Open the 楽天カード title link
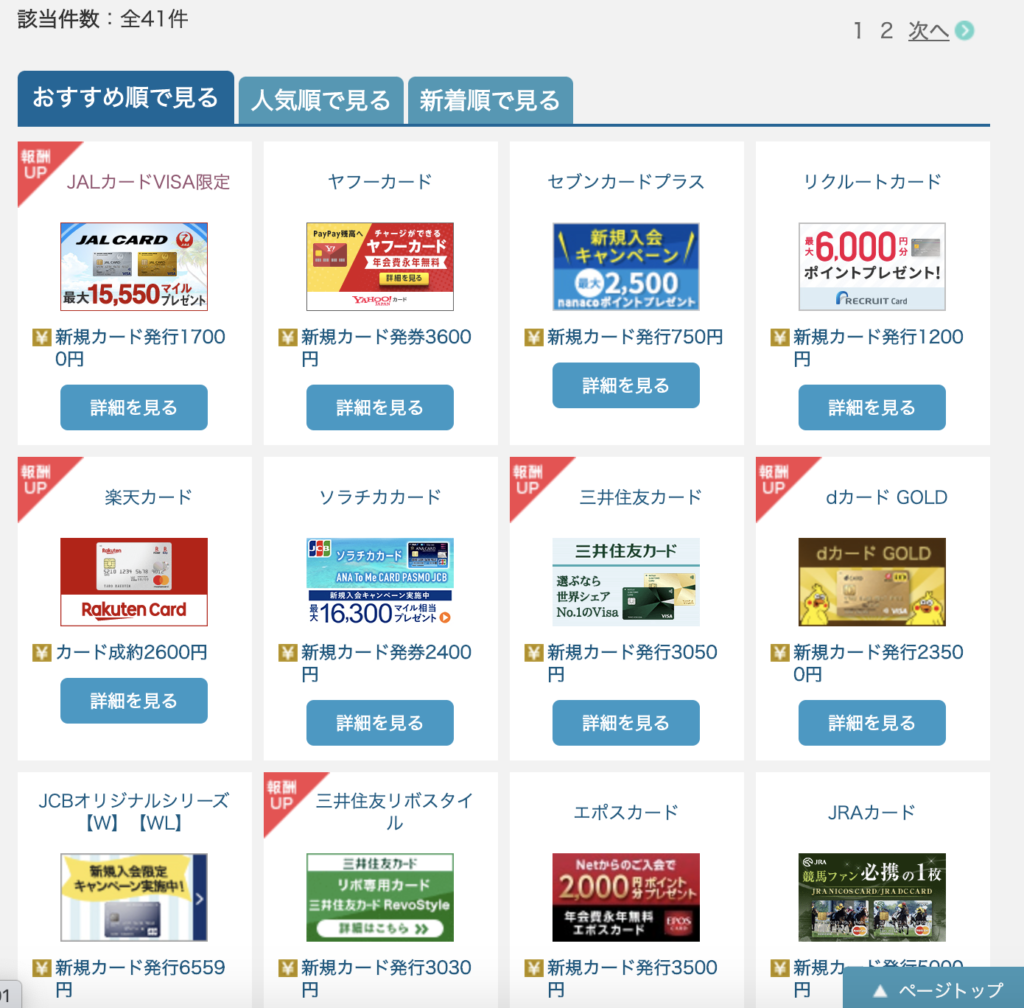The image size is (1024, 1008). tap(148, 497)
